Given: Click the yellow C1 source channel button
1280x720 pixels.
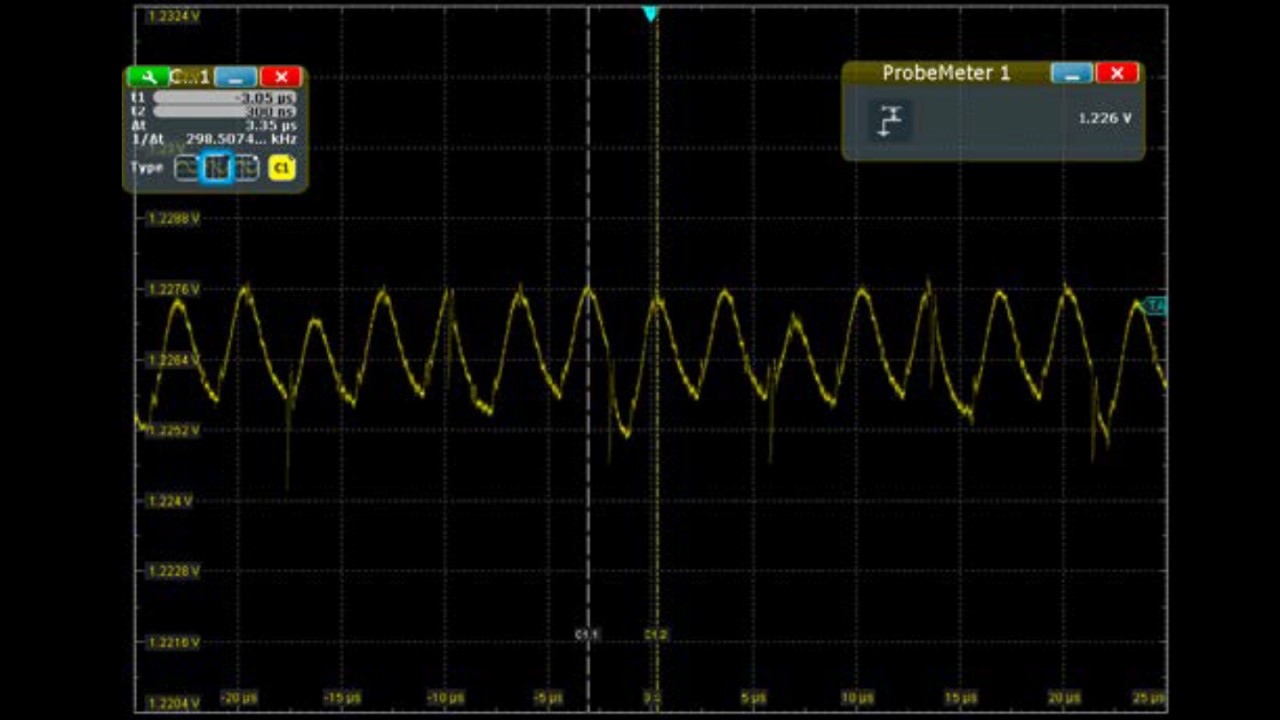Looking at the screenshot, I should 282,168.
